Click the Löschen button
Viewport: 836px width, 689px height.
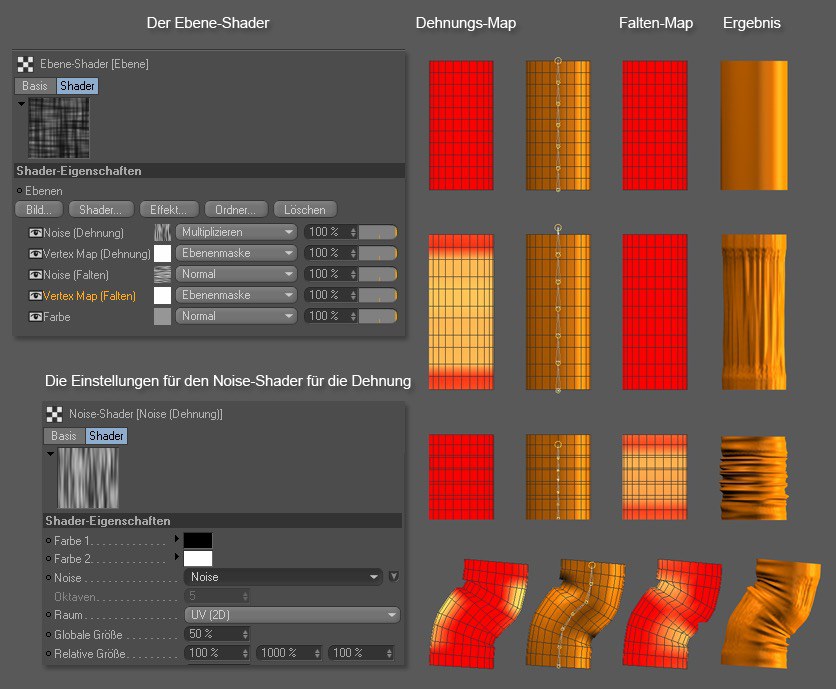coord(304,210)
